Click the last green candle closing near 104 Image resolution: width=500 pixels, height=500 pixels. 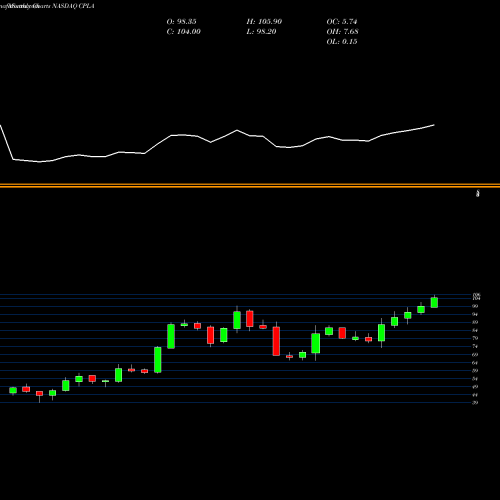pyautogui.click(x=434, y=302)
